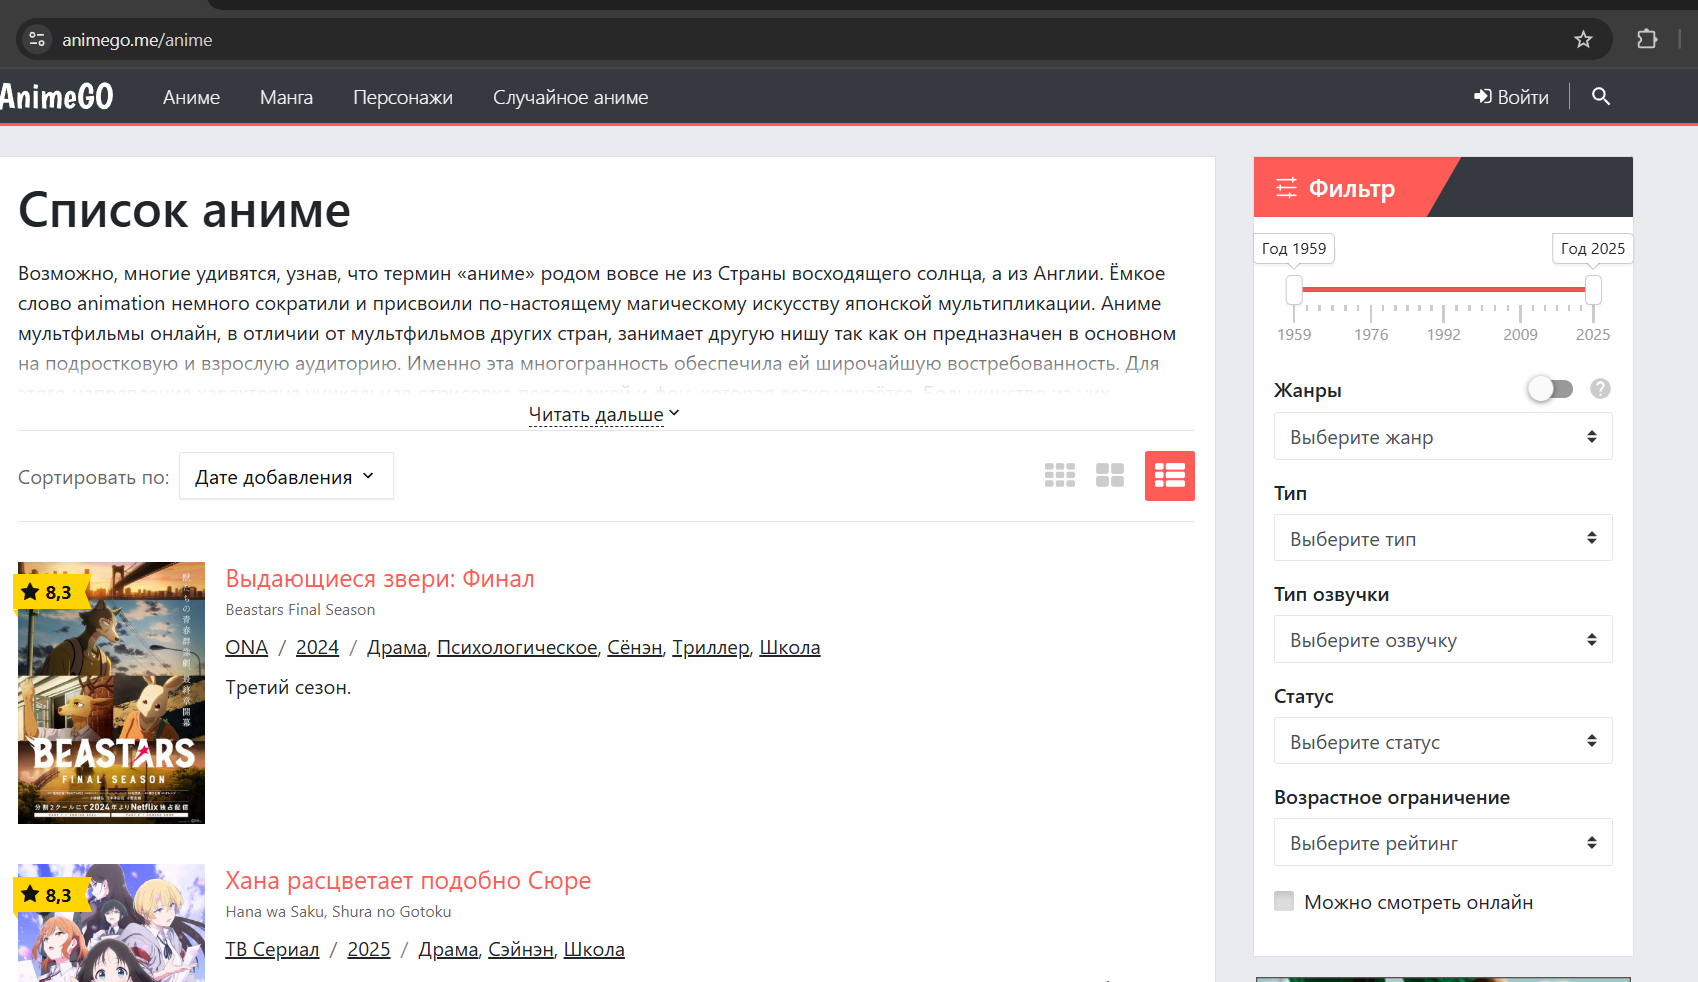Open the Выберите жанр dropdown
The width and height of the screenshot is (1698, 982).
click(x=1443, y=437)
